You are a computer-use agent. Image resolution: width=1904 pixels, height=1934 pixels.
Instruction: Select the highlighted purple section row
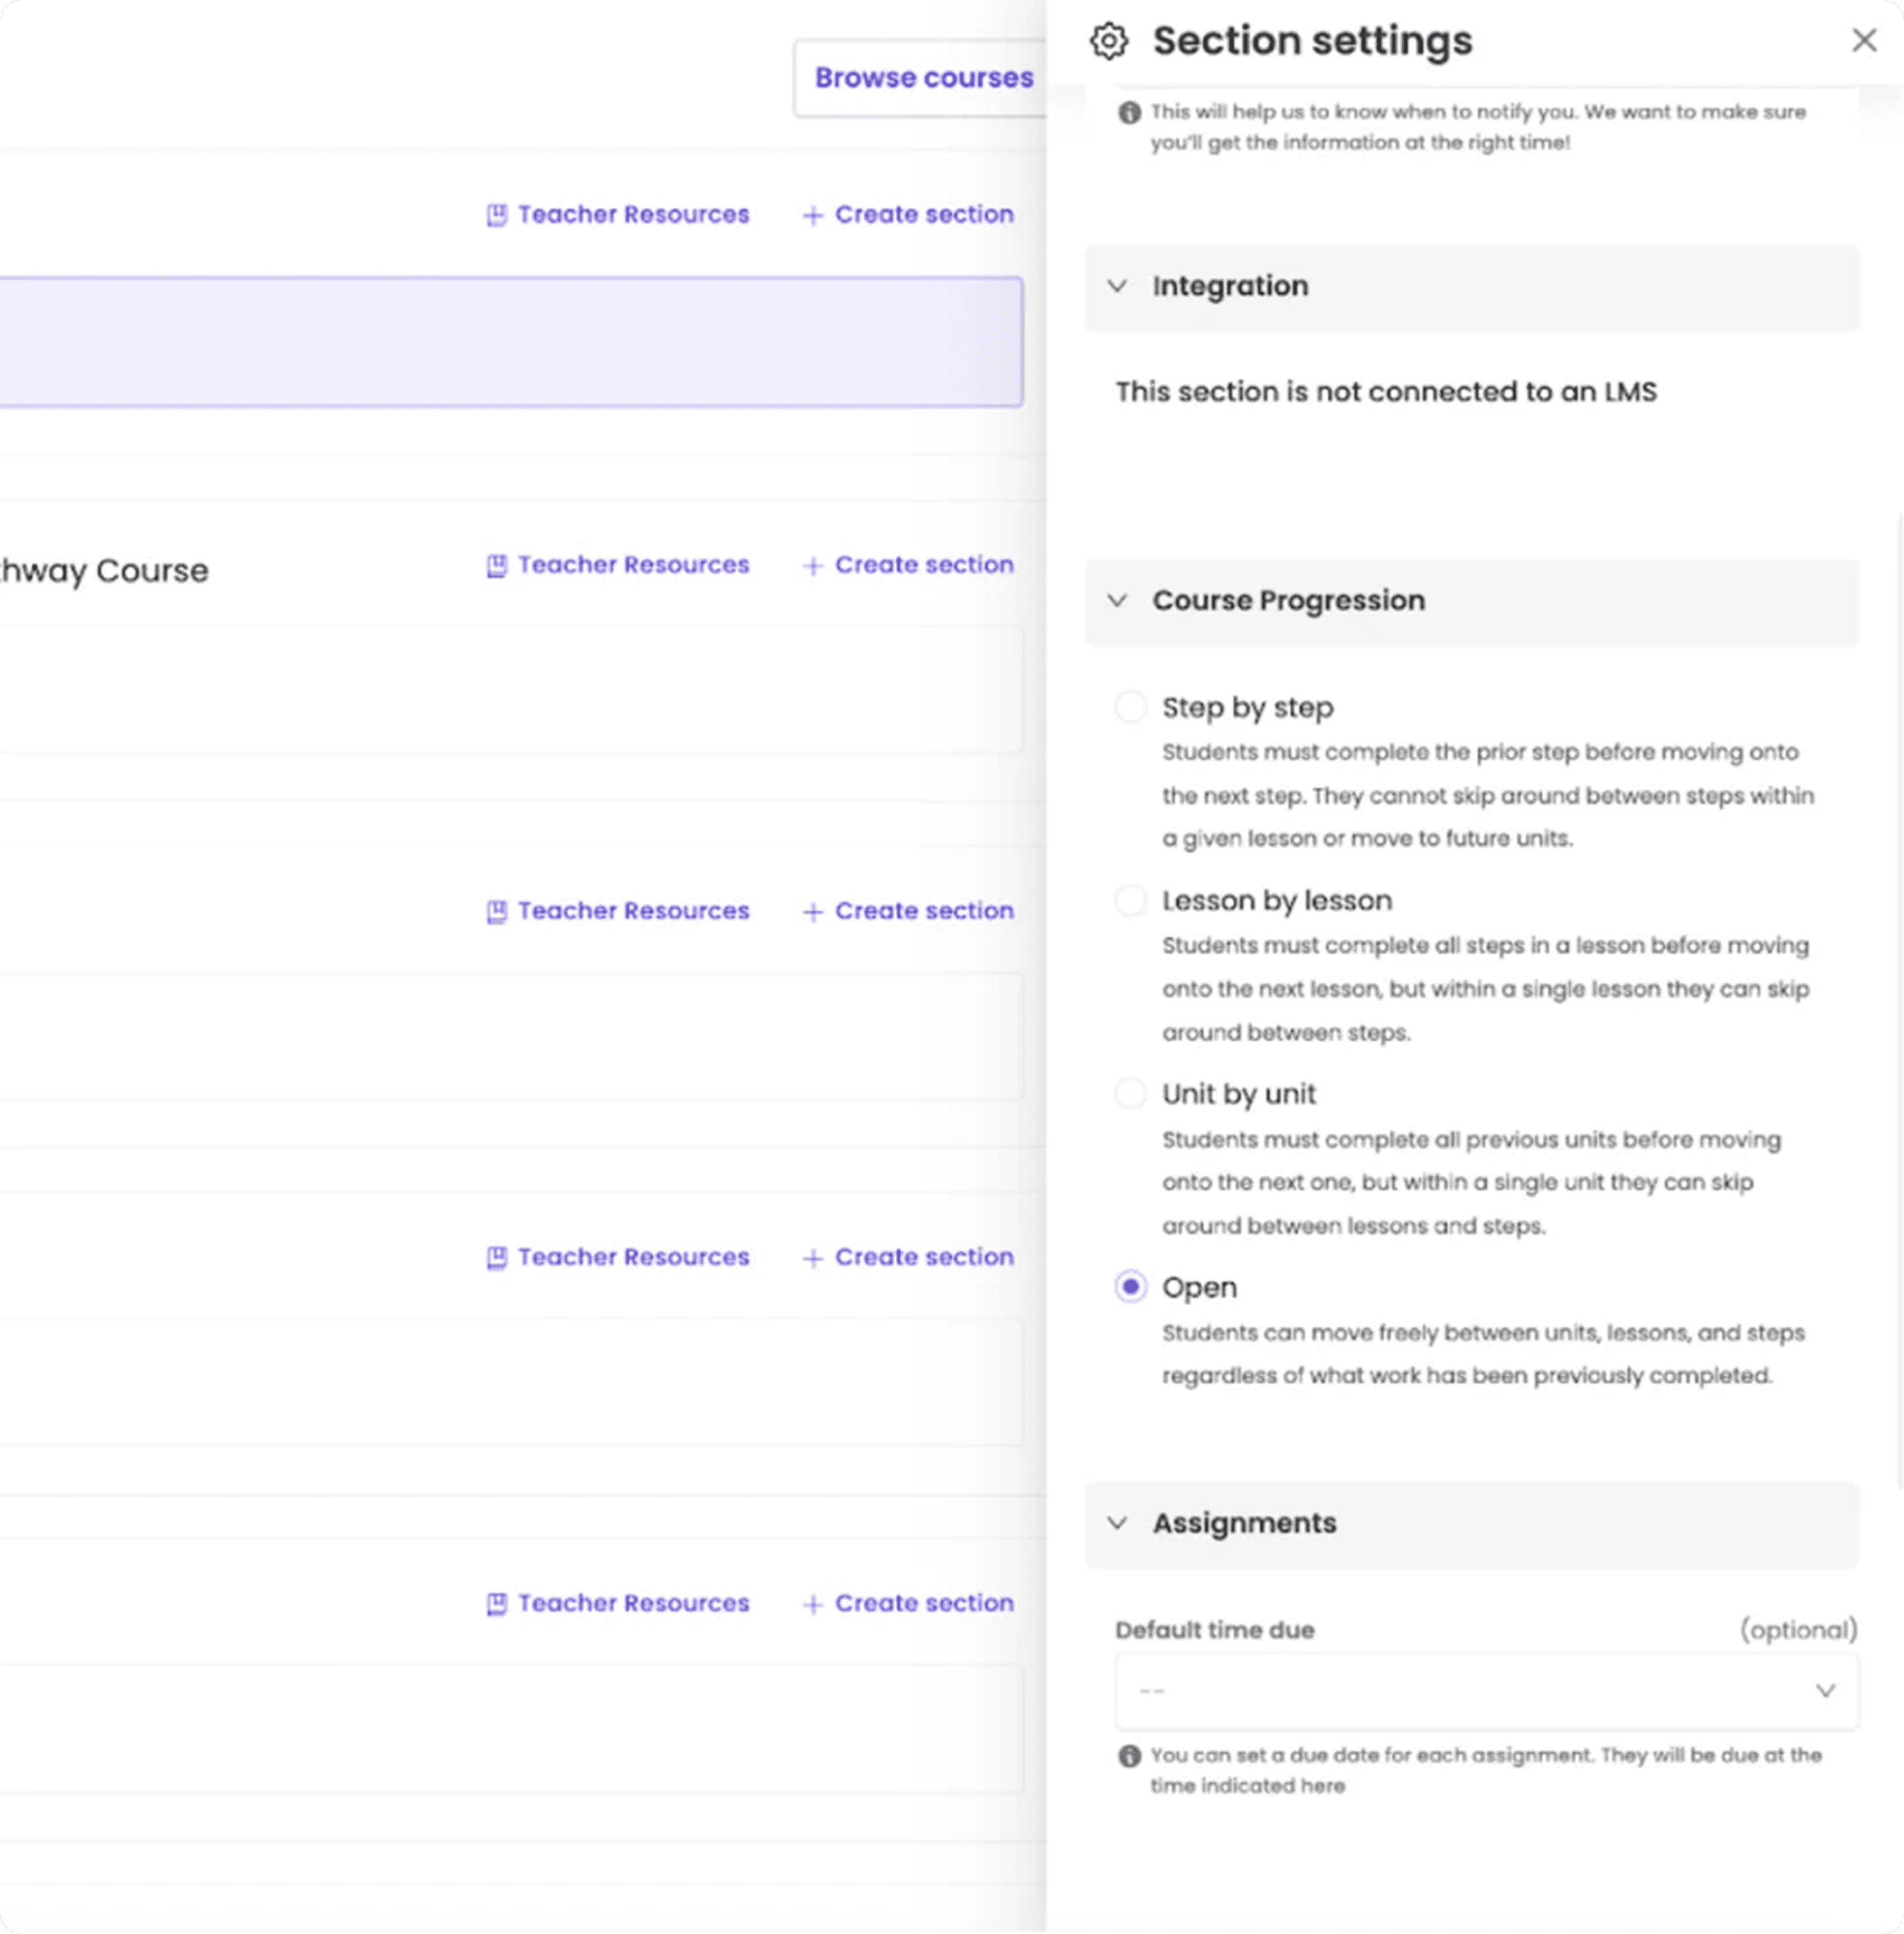tap(510, 342)
